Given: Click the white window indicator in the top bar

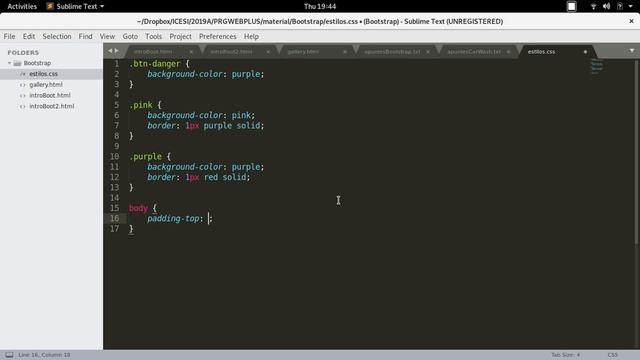Looking at the screenshot, I should pyautogui.click(x=571, y=6).
